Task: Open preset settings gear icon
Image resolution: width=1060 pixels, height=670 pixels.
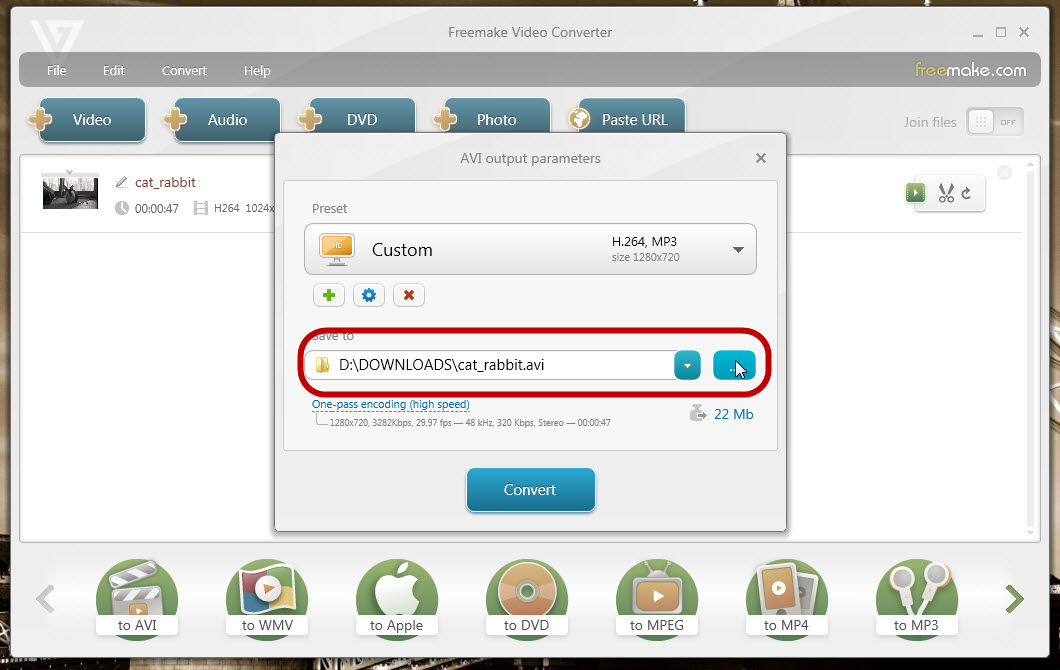Action: (x=369, y=295)
